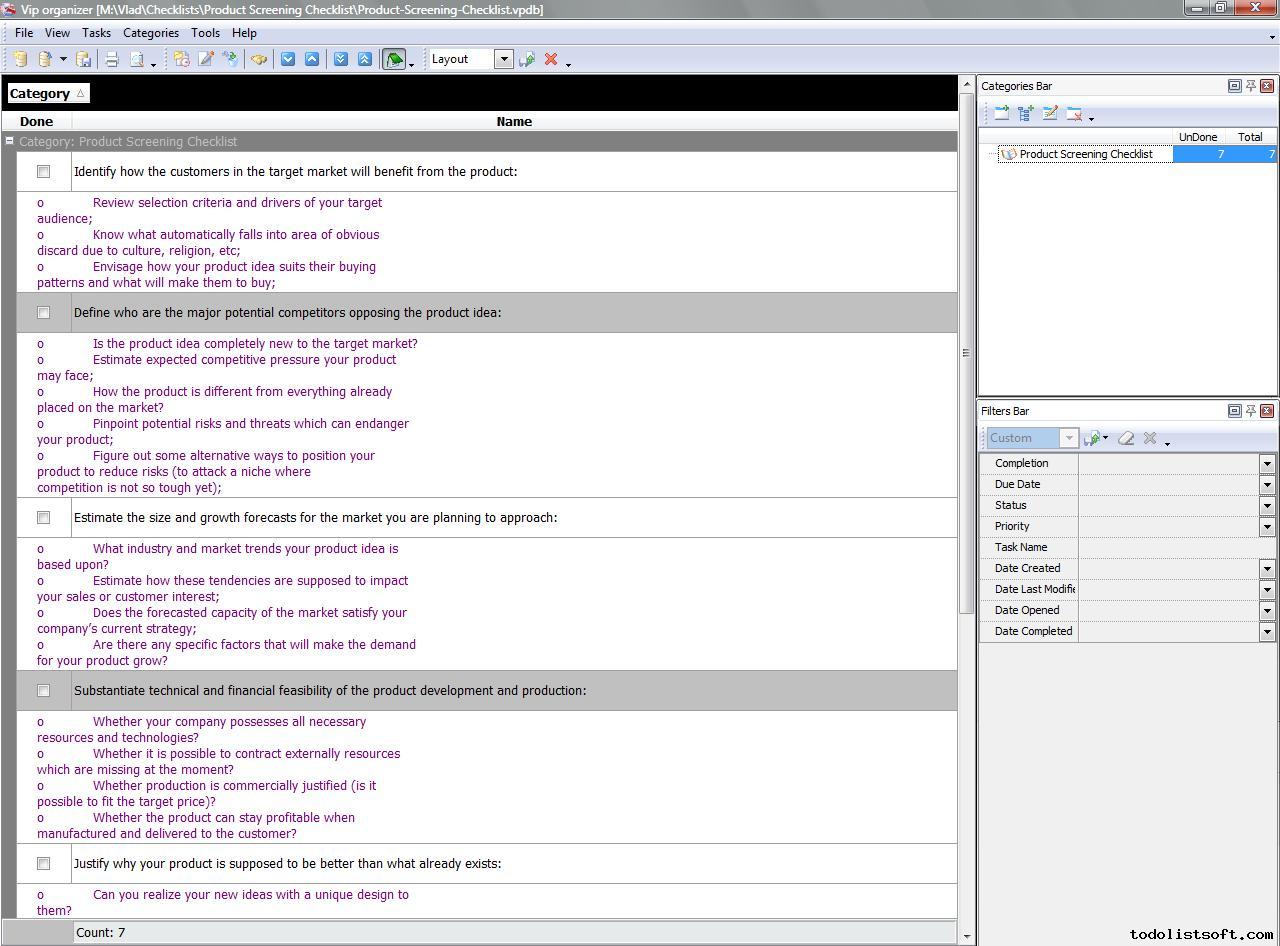This screenshot has width=1280, height=946.
Task: Open the Categories menu
Action: pyautogui.click(x=150, y=33)
